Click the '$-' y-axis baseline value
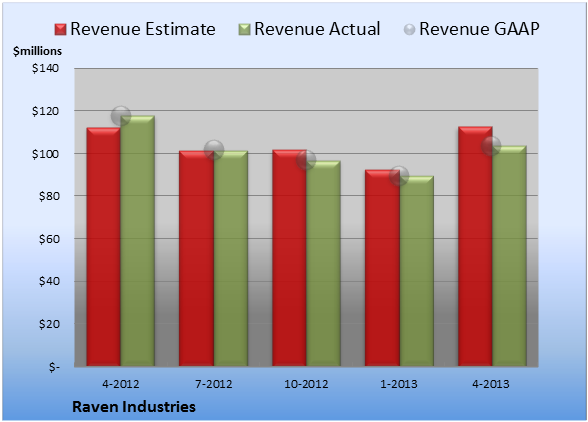Viewport: 588px width, 422px height. [x=54, y=367]
